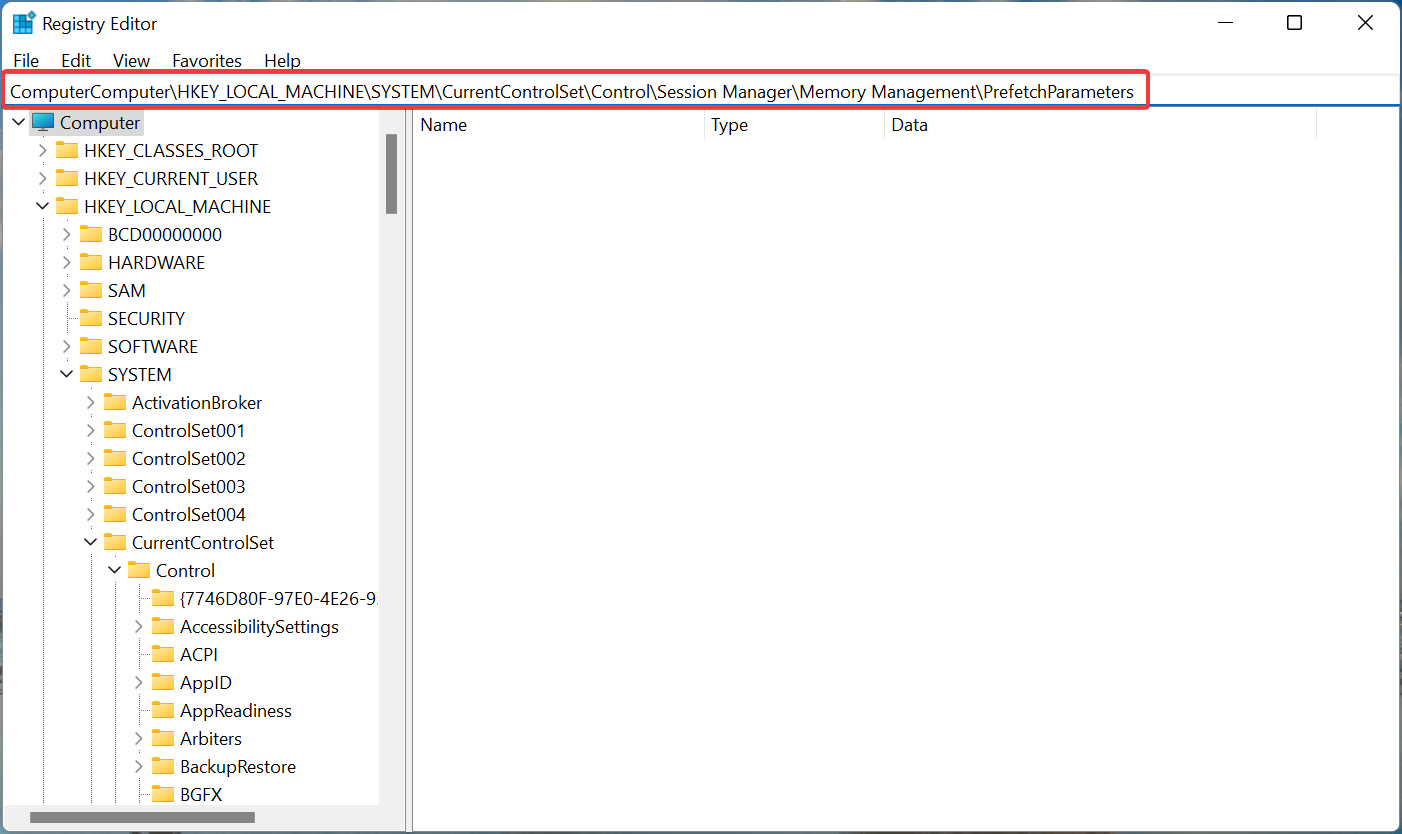The width and height of the screenshot is (1402, 834).
Task: Click the AppReadiness folder icon
Action: click(162, 710)
